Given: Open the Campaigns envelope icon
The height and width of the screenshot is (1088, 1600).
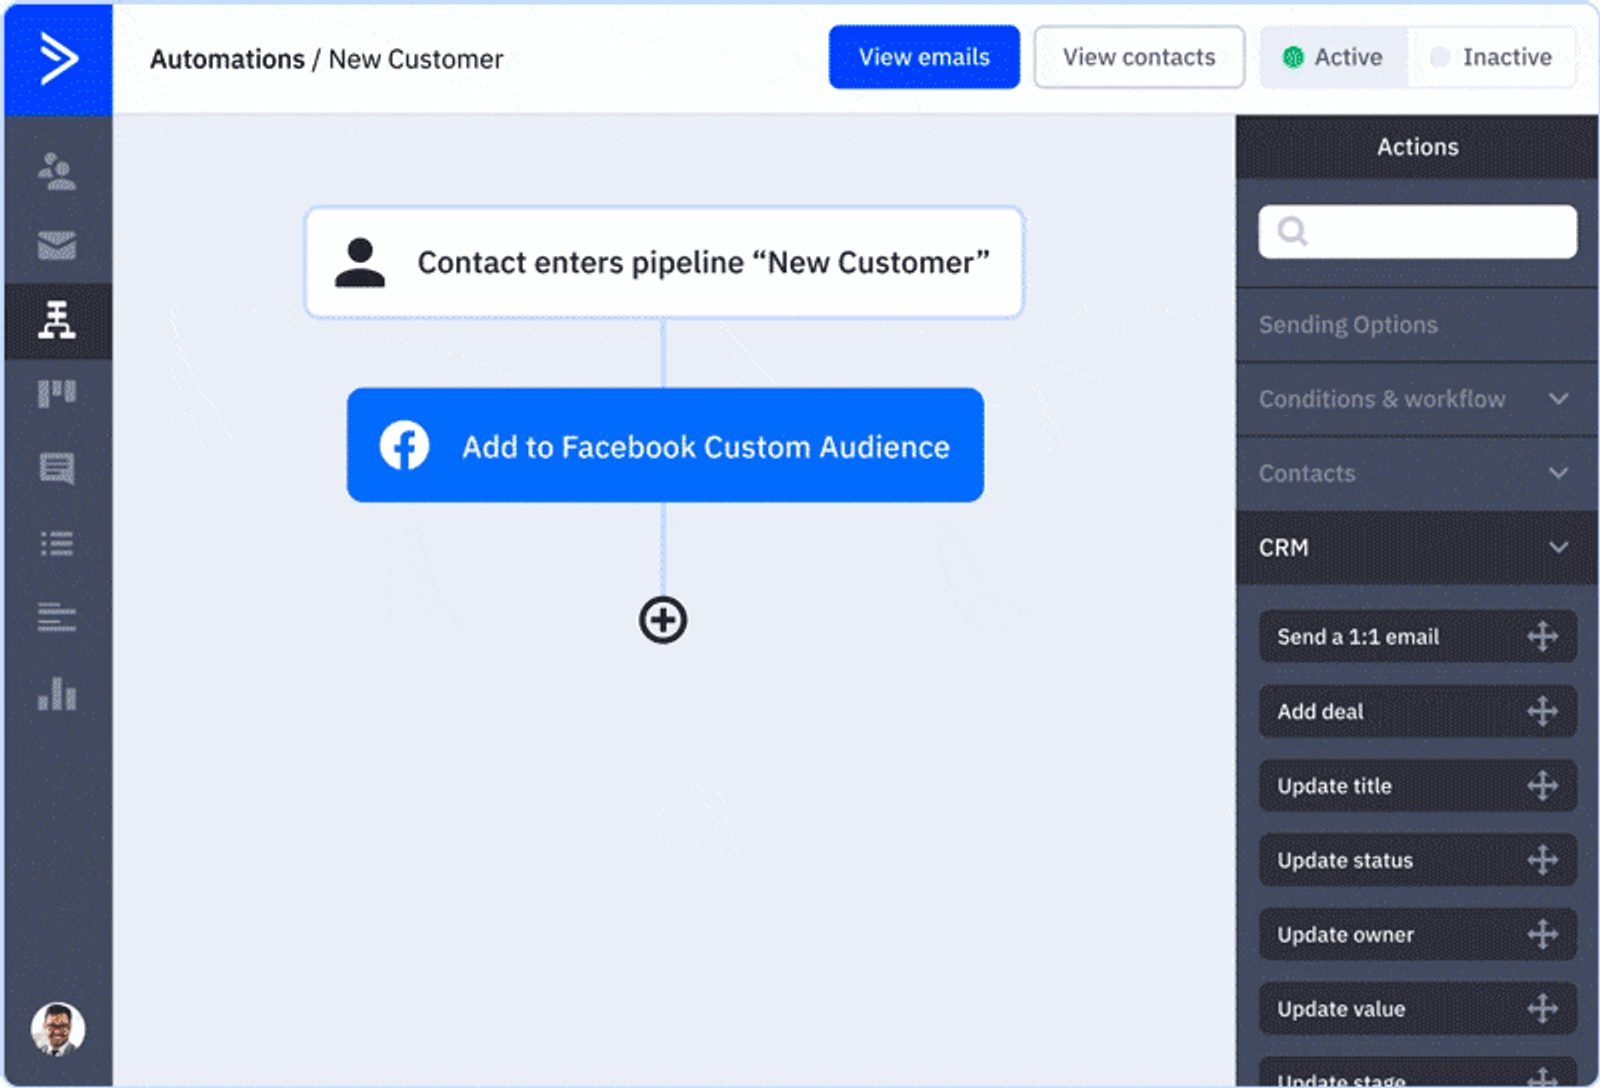Looking at the screenshot, I should tap(57, 246).
